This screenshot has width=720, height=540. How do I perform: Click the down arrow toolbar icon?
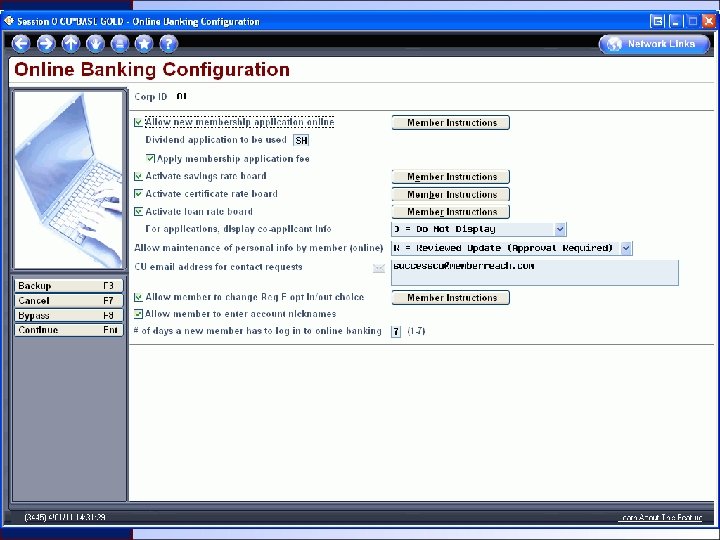(x=95, y=44)
